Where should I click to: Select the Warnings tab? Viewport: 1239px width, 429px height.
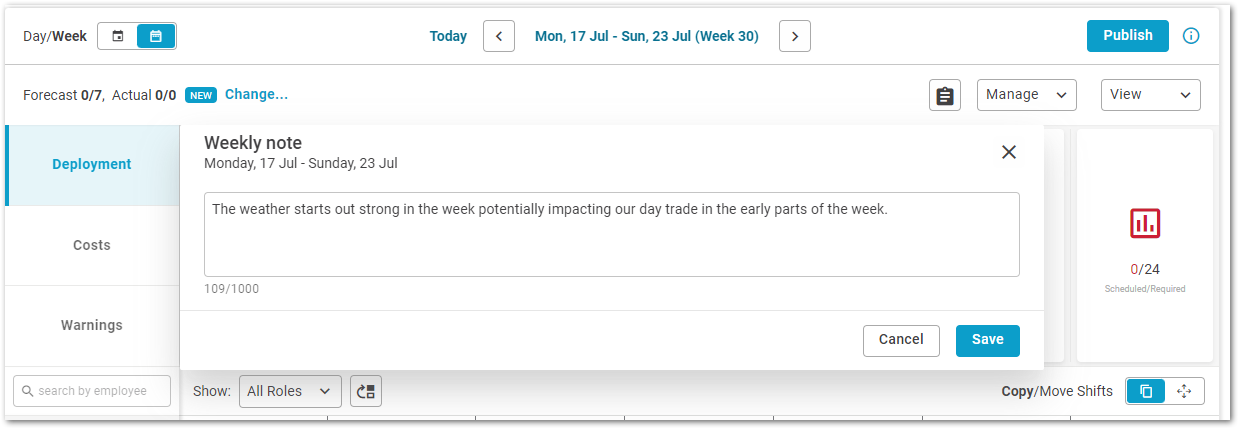click(92, 325)
